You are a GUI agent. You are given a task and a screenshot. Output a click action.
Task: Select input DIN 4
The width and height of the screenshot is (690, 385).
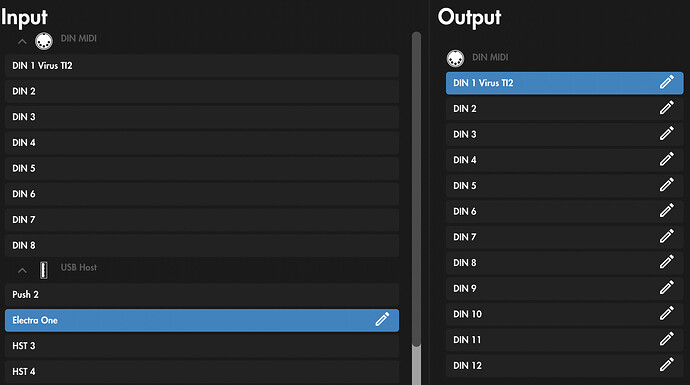pos(202,143)
